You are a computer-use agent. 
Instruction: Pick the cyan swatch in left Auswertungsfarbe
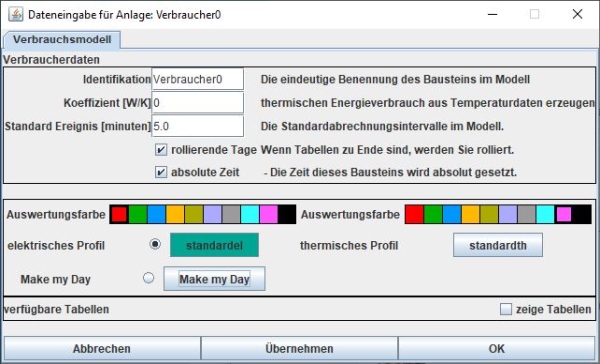250,214
